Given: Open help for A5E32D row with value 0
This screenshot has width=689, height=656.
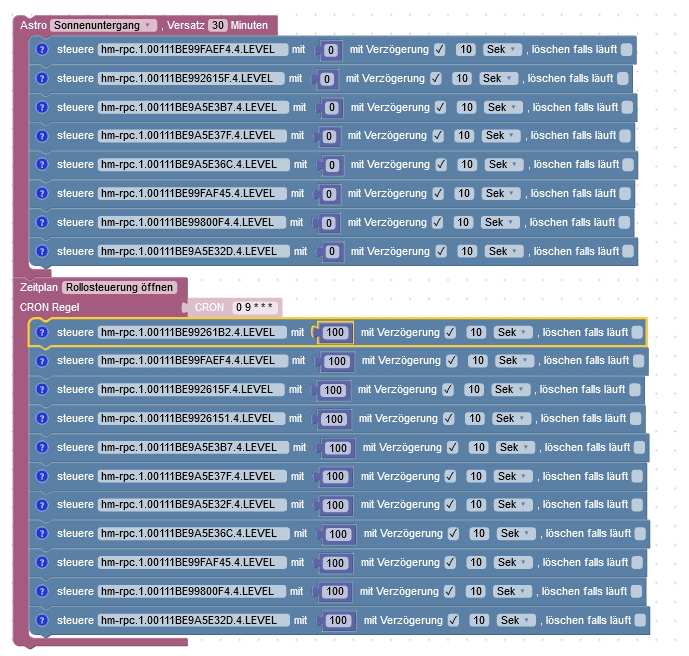Looking at the screenshot, I should [x=42, y=251].
